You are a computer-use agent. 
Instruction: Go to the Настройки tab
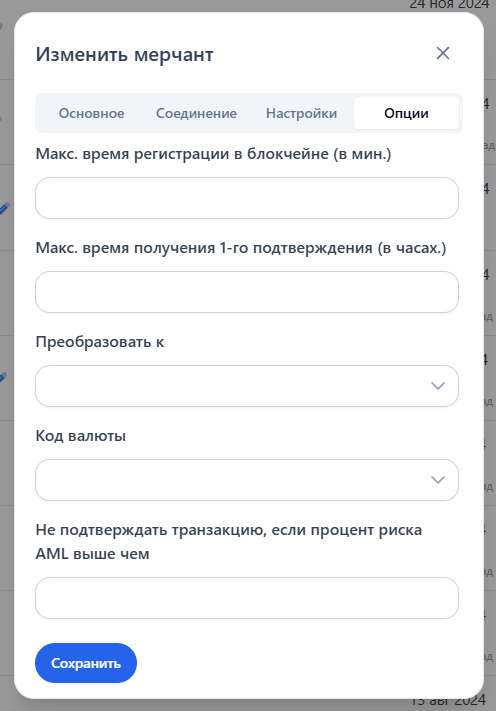tap(301, 113)
